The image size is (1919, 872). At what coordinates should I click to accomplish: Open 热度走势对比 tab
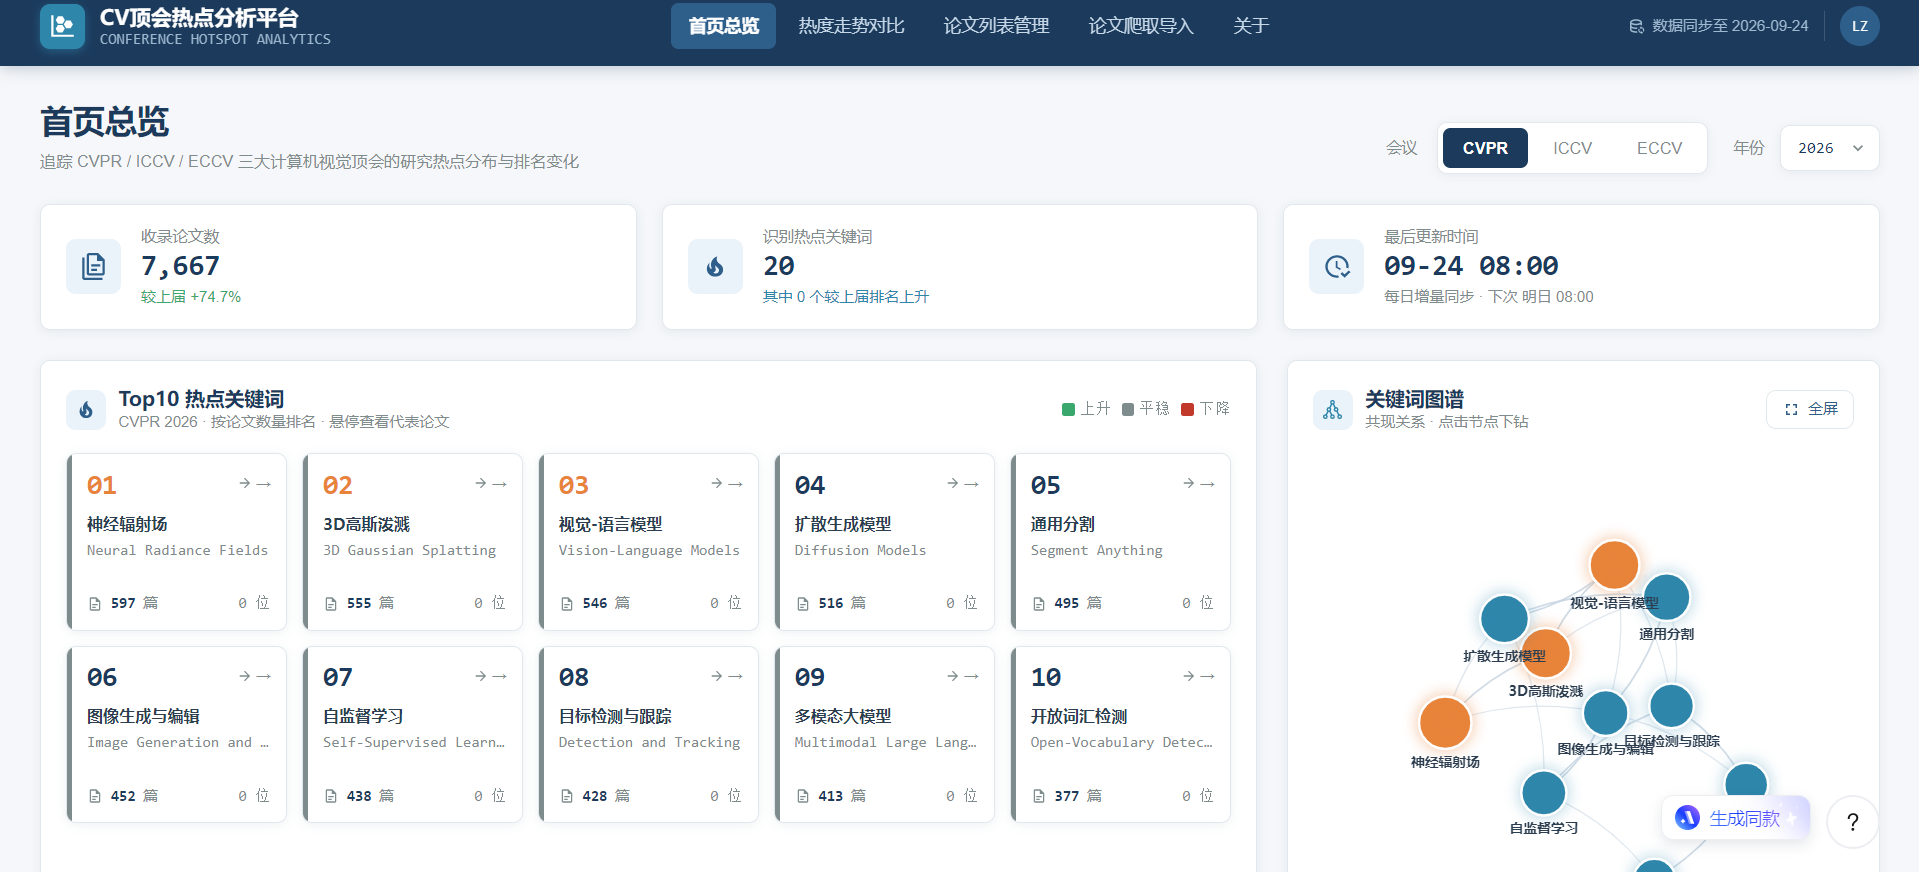click(x=851, y=26)
